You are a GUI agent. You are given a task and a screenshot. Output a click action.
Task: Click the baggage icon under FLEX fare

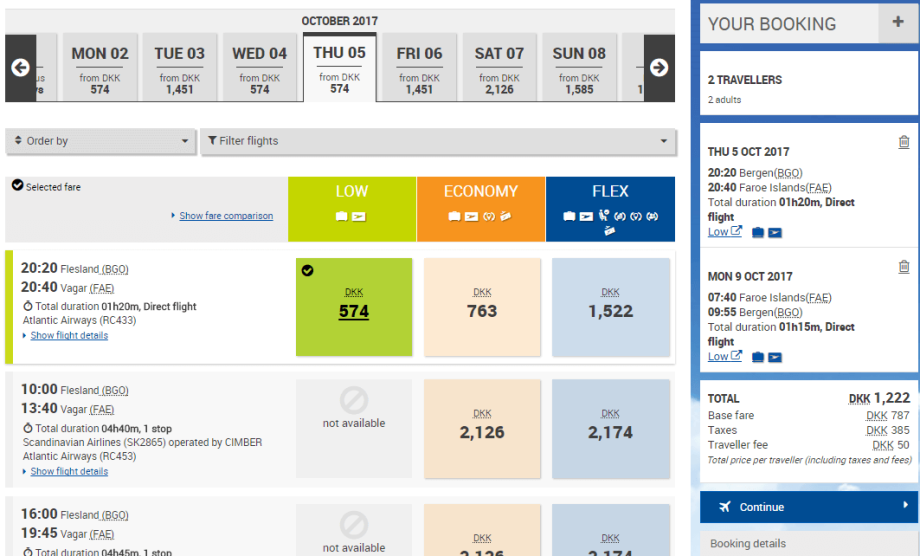click(569, 216)
